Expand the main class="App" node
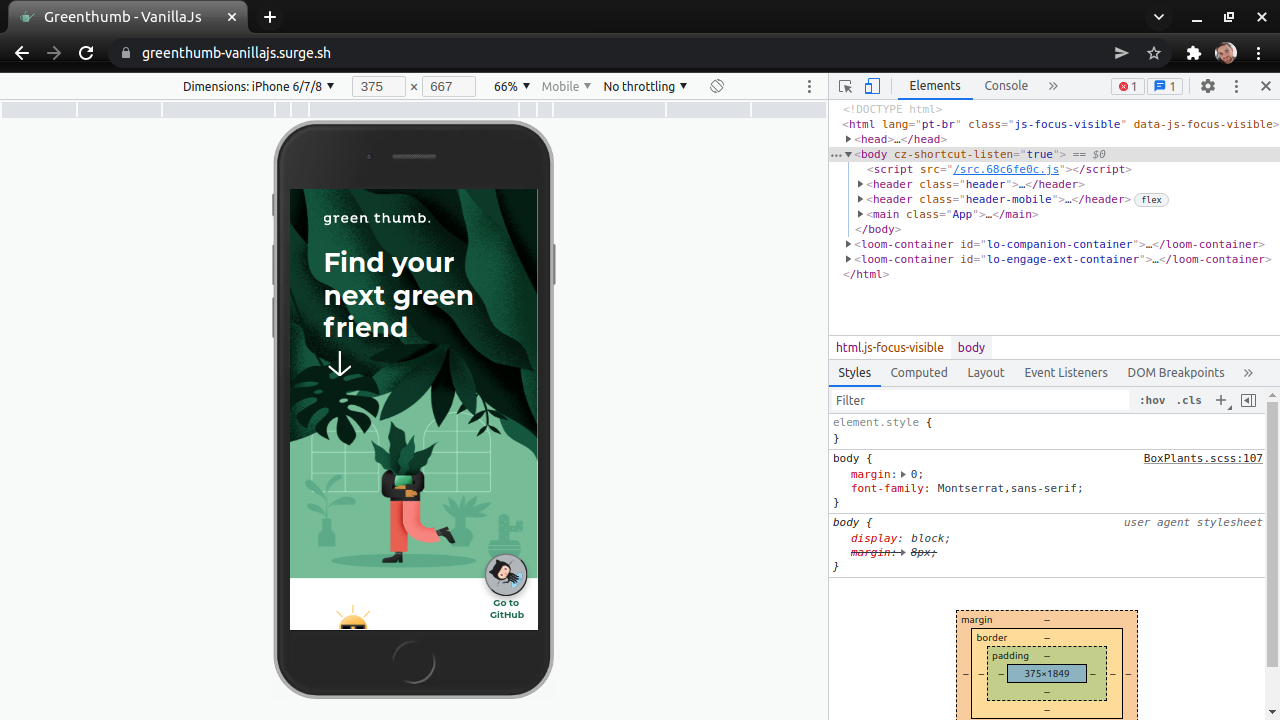1280x720 pixels. pyautogui.click(x=860, y=214)
